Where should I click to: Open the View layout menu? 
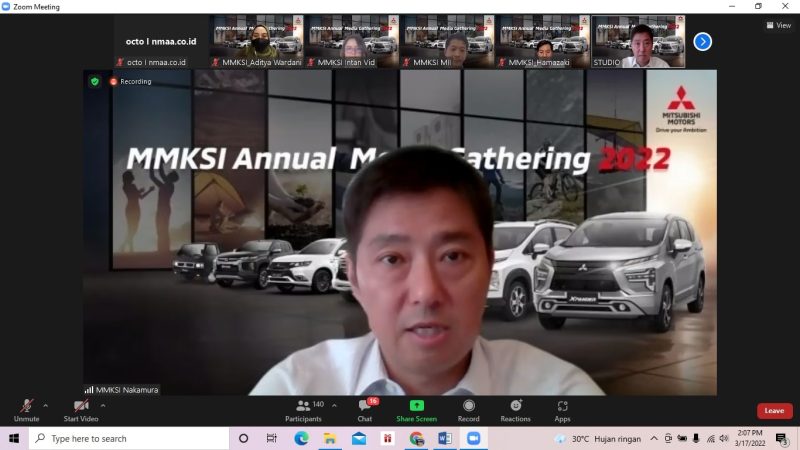click(777, 25)
